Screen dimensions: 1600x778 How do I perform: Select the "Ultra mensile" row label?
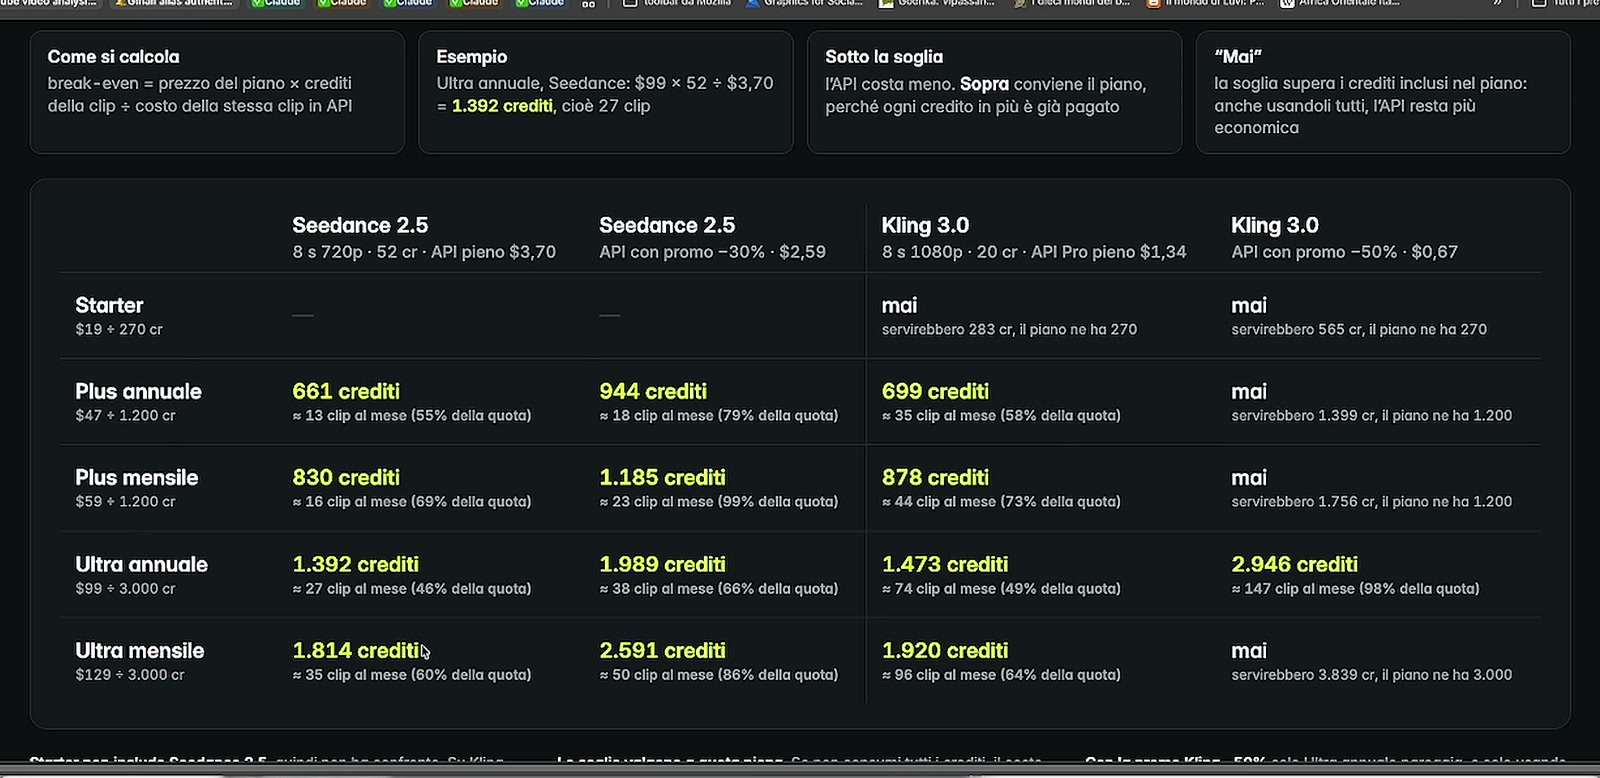tap(139, 651)
